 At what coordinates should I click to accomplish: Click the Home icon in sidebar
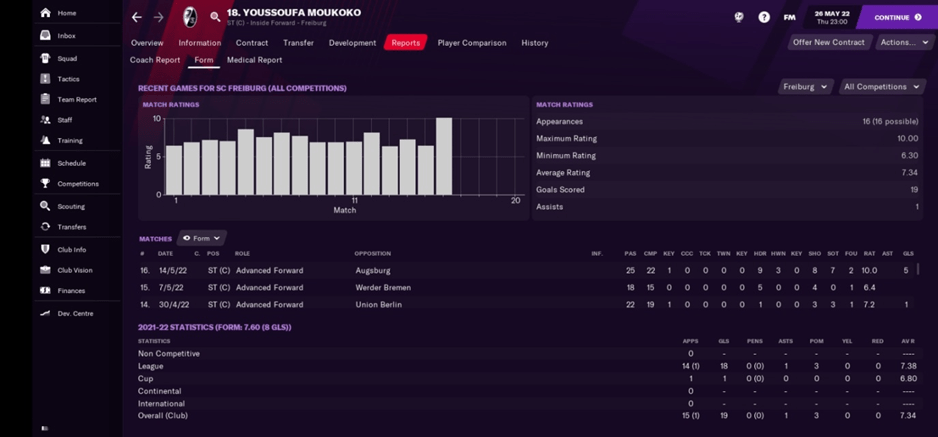pos(45,13)
